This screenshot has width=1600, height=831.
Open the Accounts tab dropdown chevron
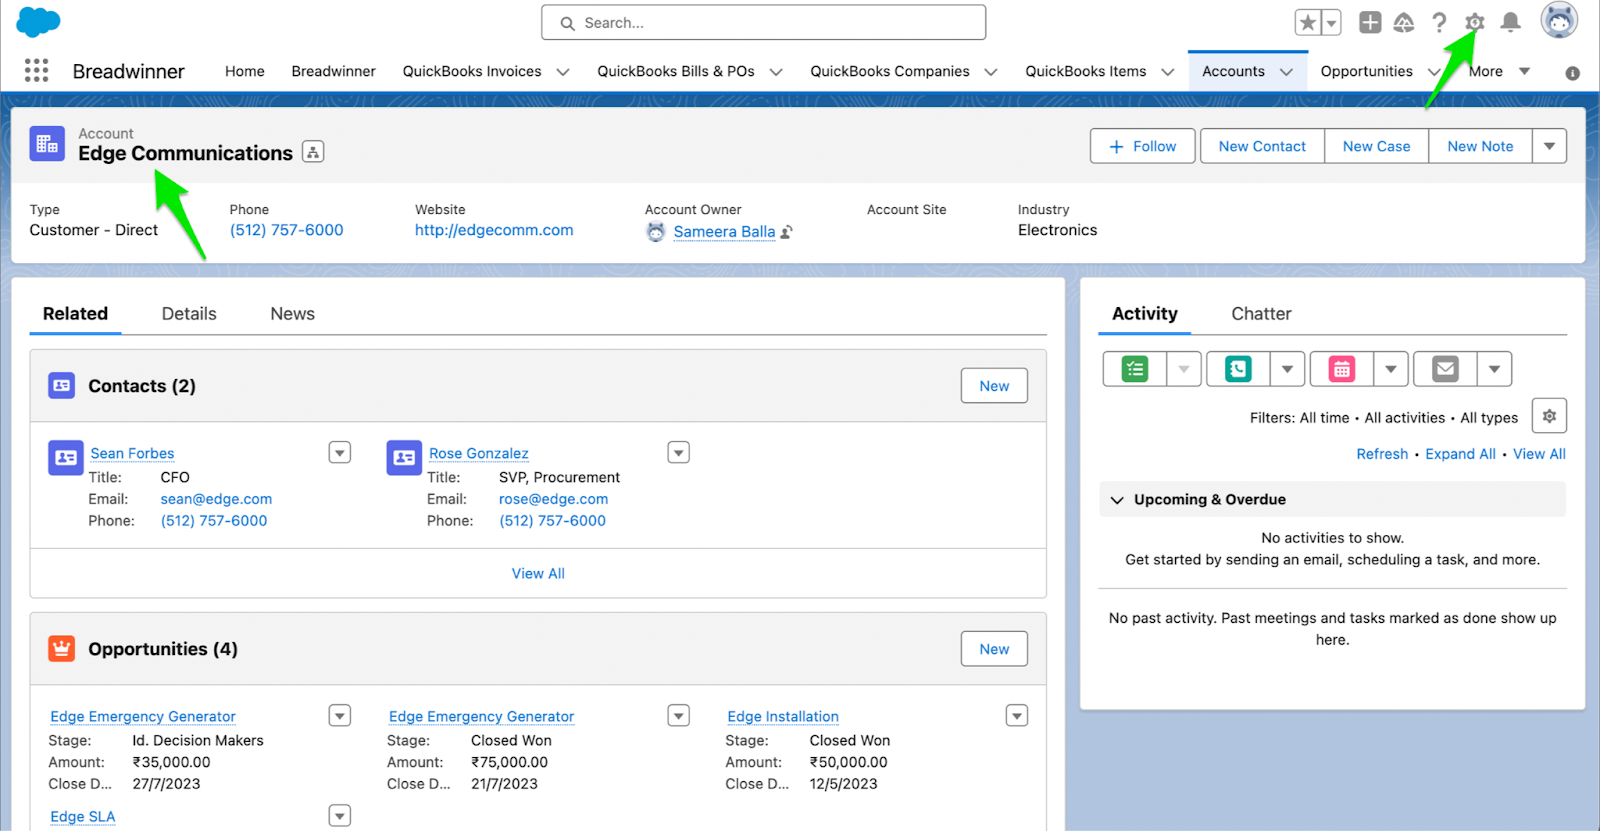pyautogui.click(x=1287, y=72)
